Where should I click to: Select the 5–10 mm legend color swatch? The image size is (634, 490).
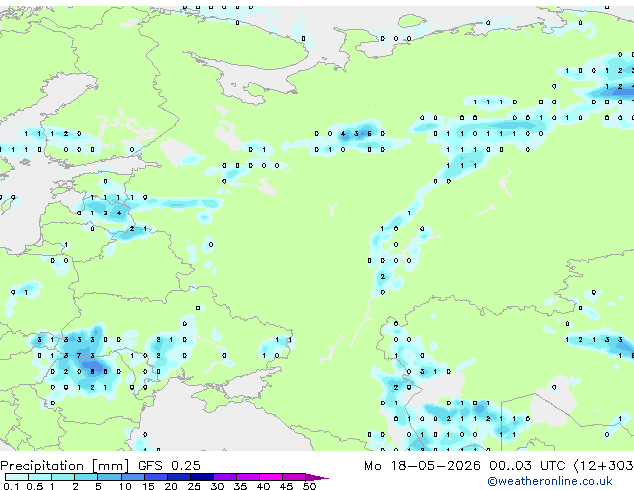tap(110, 477)
